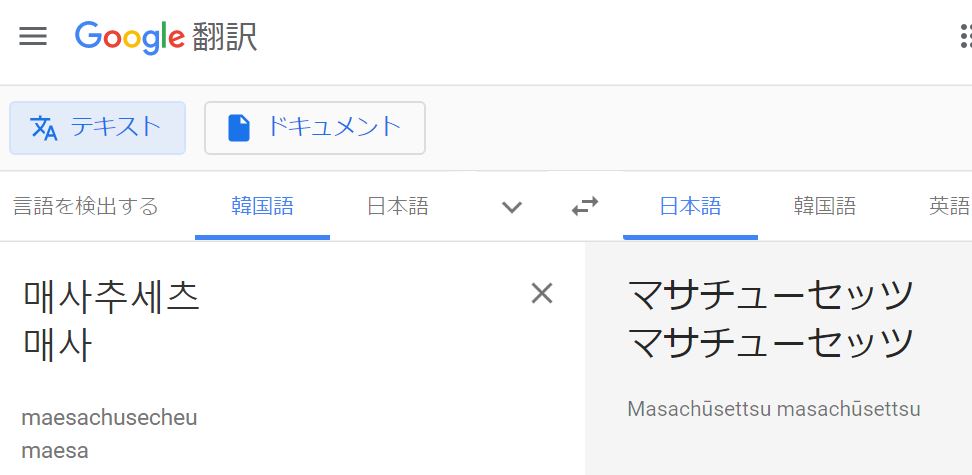Image resolution: width=972 pixels, height=475 pixels.
Task: Click the 翻訳 product title
Action: pos(224,37)
